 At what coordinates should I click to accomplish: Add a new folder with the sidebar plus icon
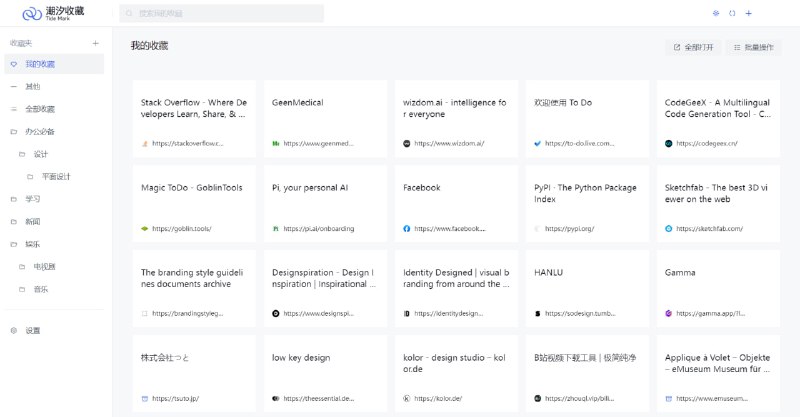point(95,43)
